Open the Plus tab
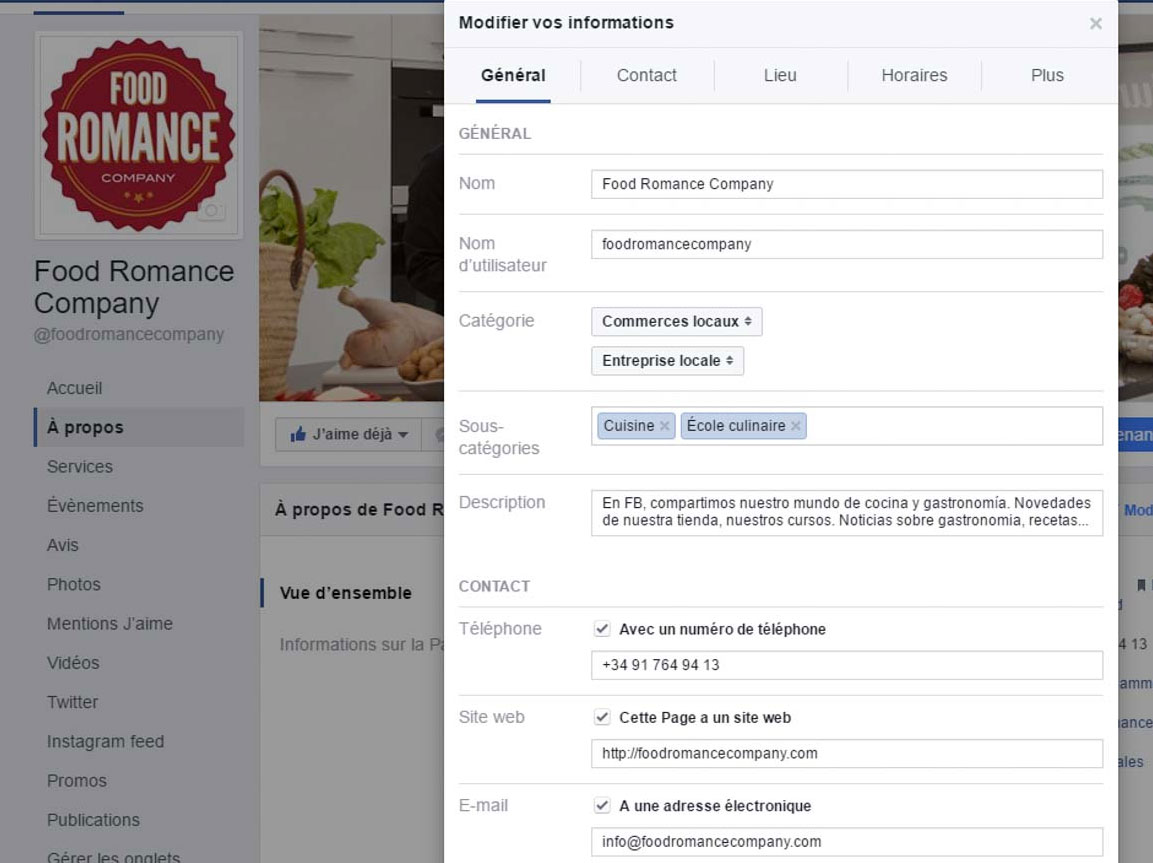 point(1047,76)
